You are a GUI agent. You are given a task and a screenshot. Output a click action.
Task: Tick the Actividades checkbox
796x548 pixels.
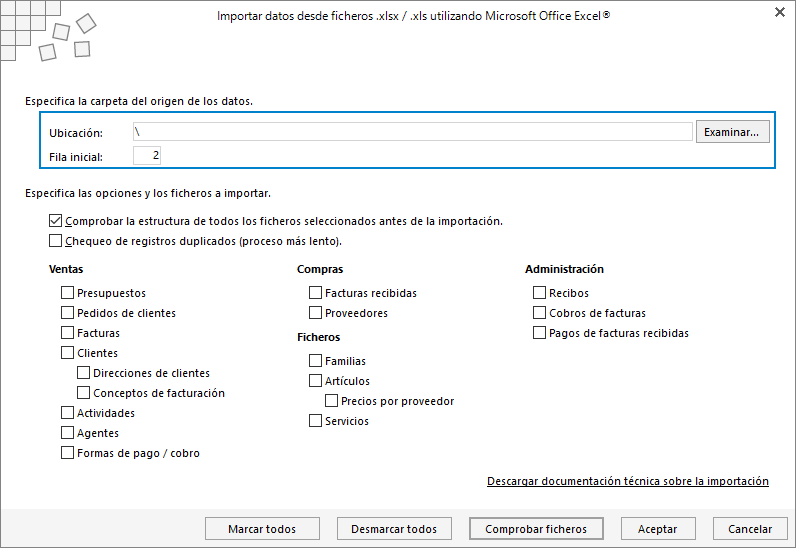click(x=67, y=412)
